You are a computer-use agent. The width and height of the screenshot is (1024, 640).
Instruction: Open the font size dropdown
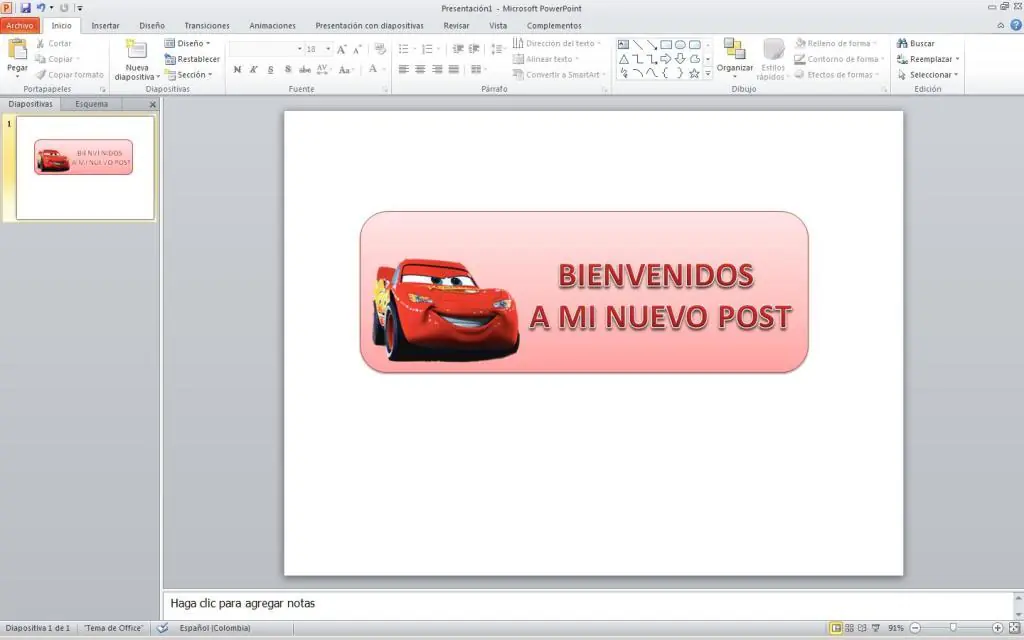point(328,49)
